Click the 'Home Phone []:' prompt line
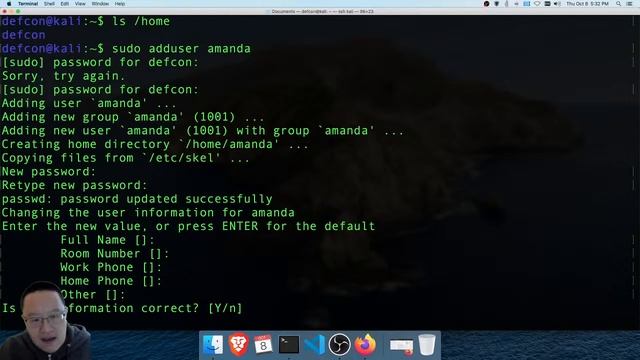 tap(111, 281)
